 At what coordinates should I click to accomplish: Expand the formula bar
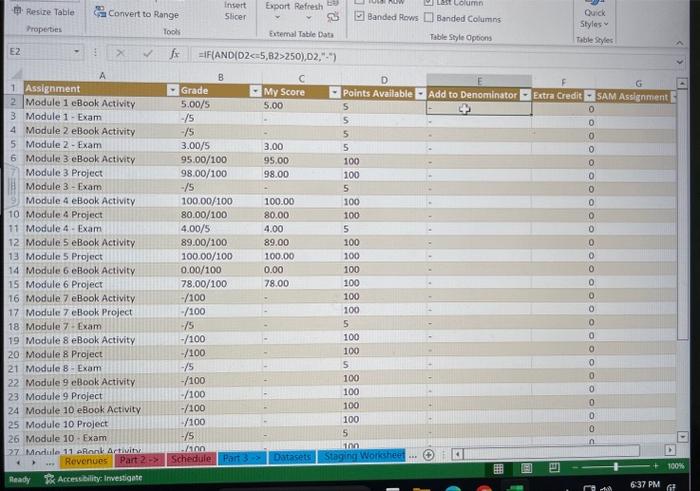click(x=679, y=62)
